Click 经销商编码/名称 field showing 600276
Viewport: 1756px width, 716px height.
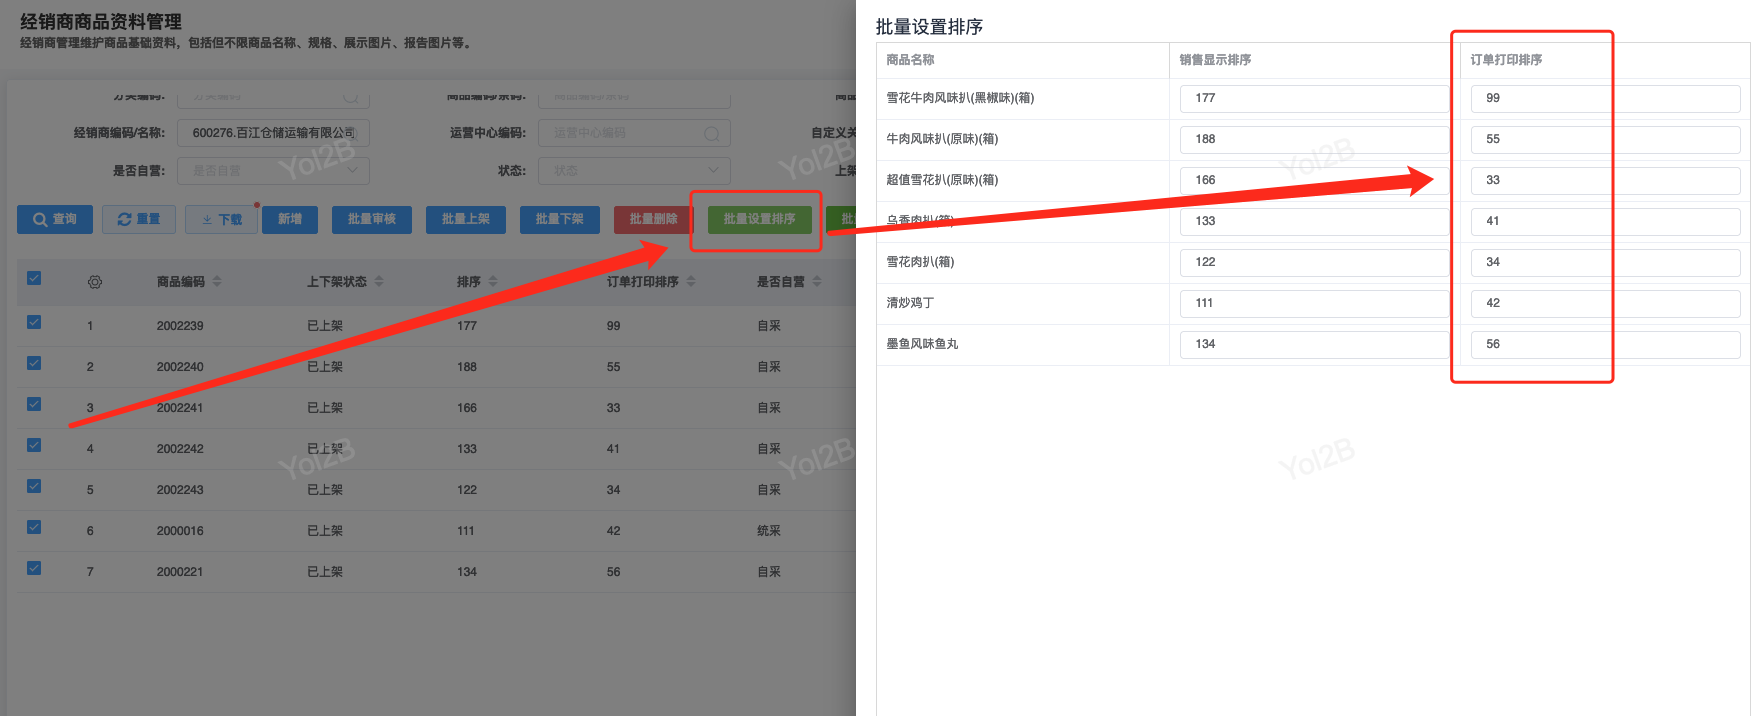[273, 133]
